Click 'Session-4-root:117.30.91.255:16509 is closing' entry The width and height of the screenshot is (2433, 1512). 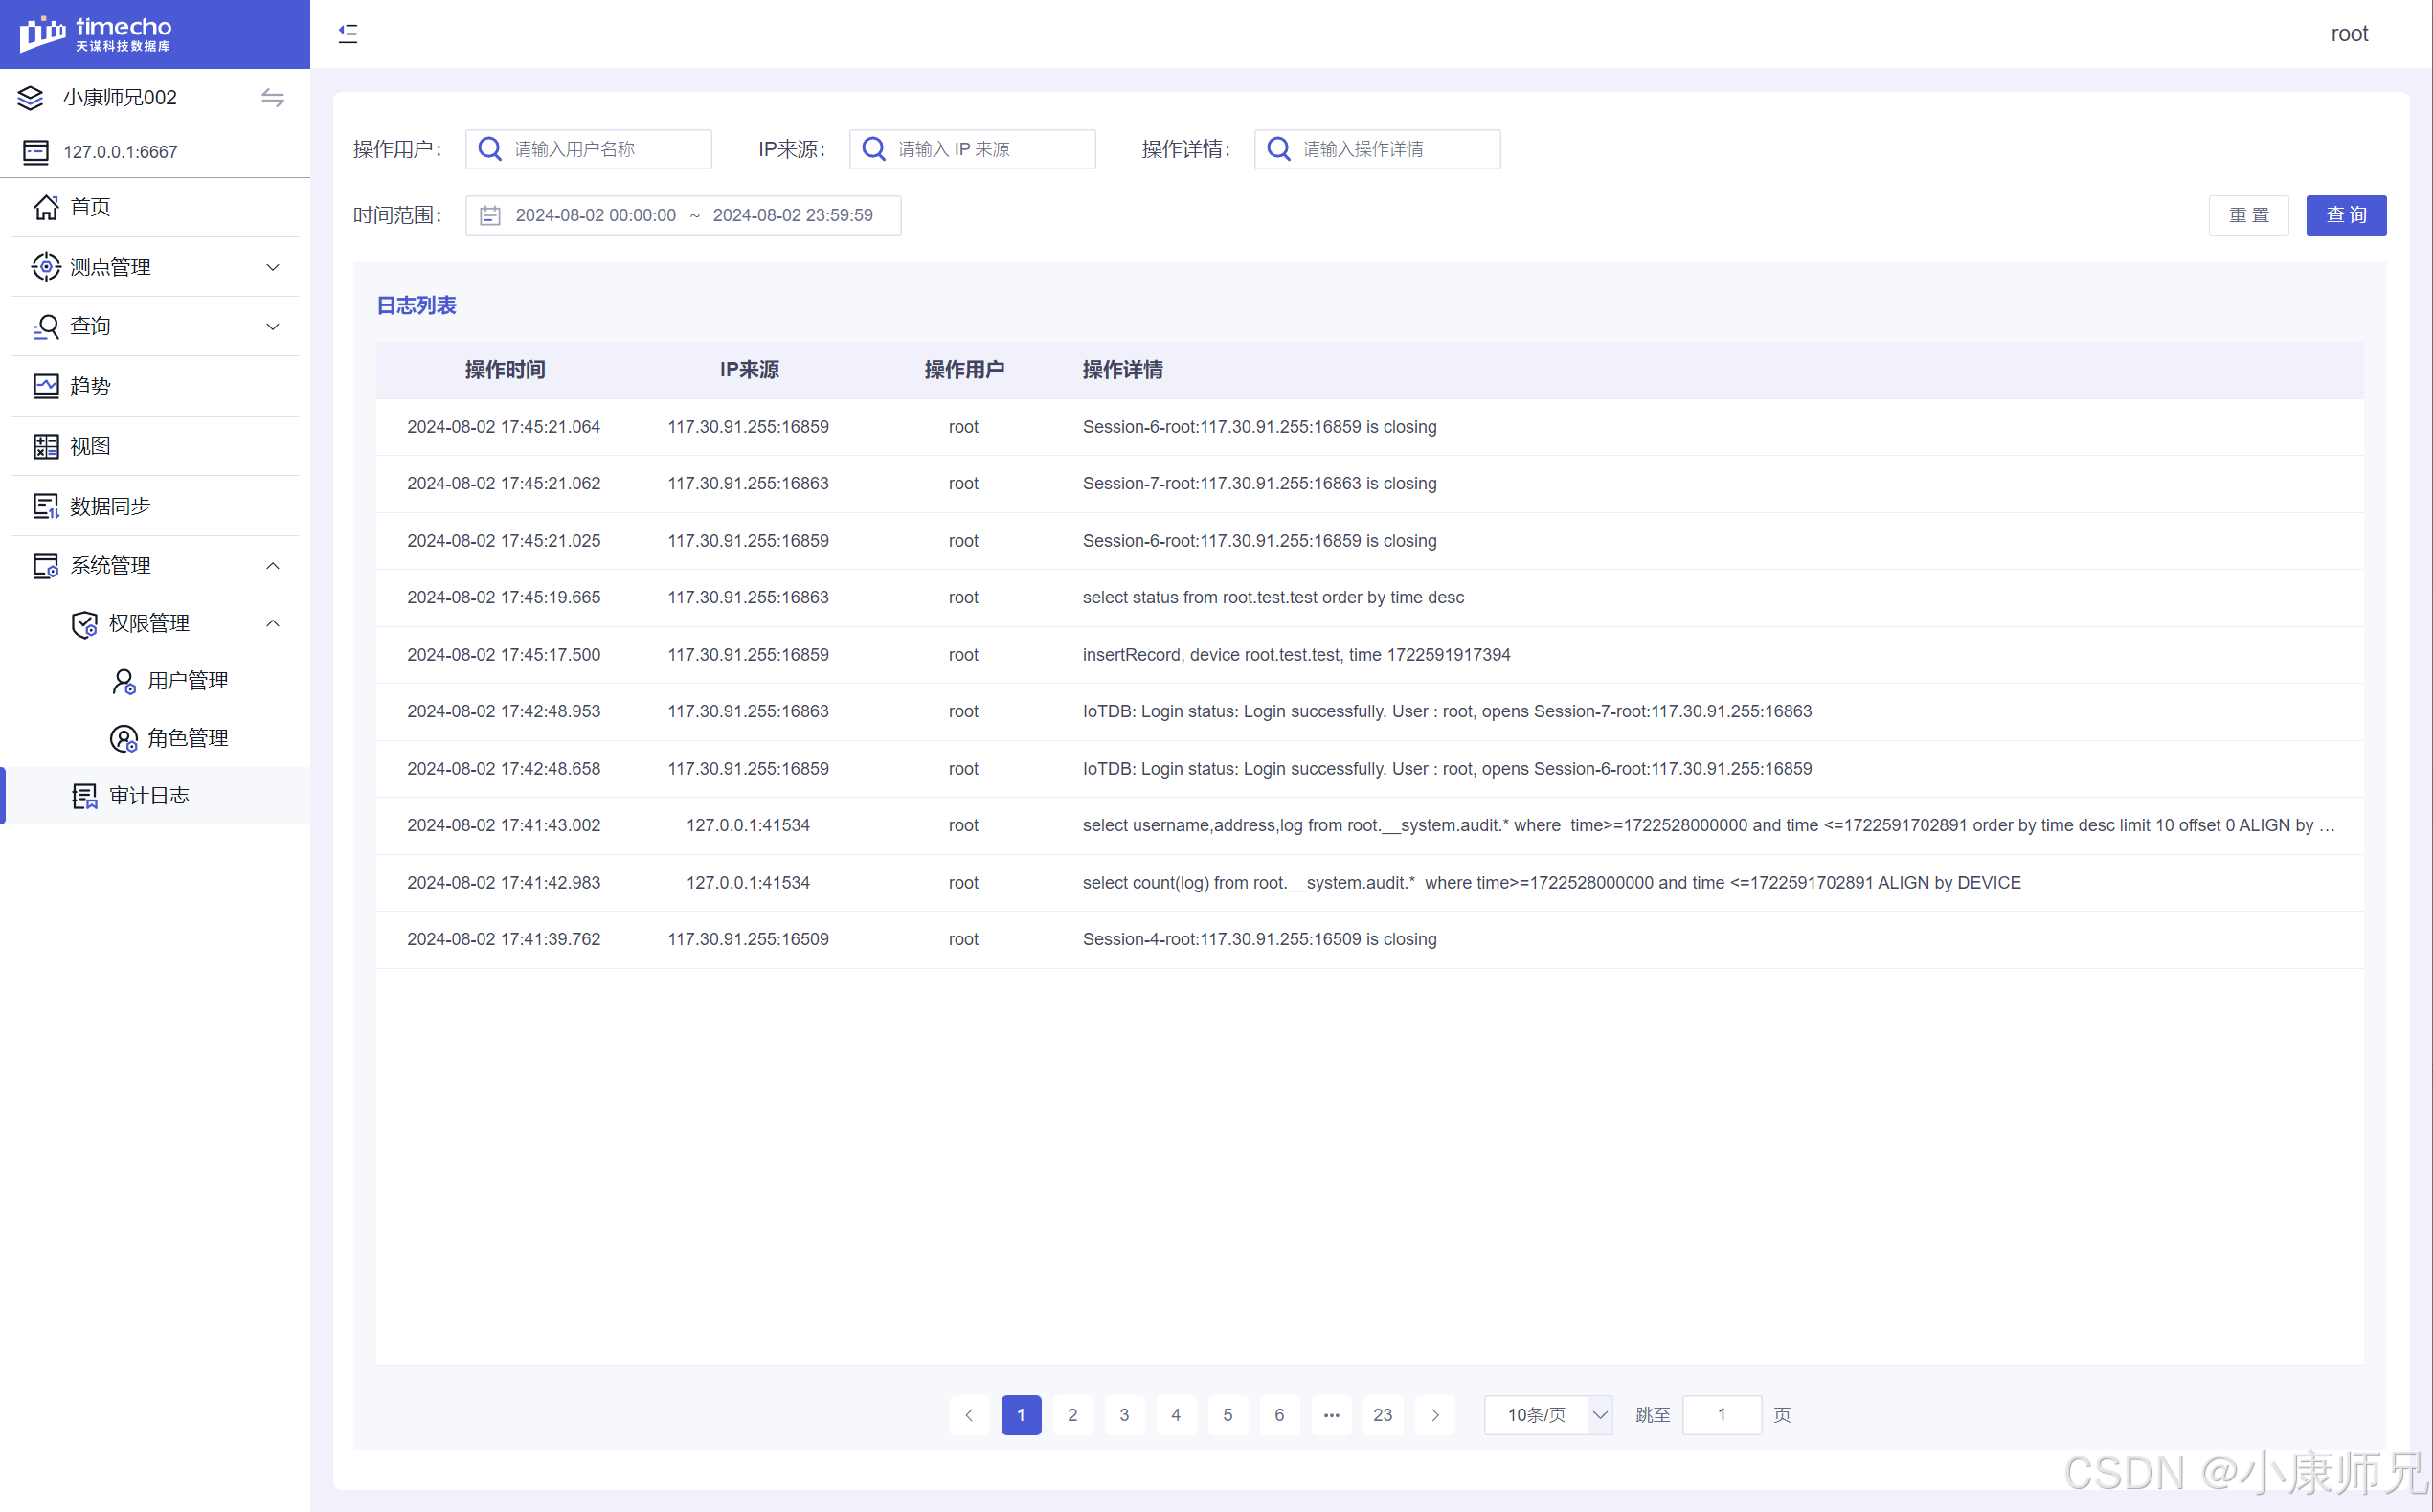[x=1260, y=940]
